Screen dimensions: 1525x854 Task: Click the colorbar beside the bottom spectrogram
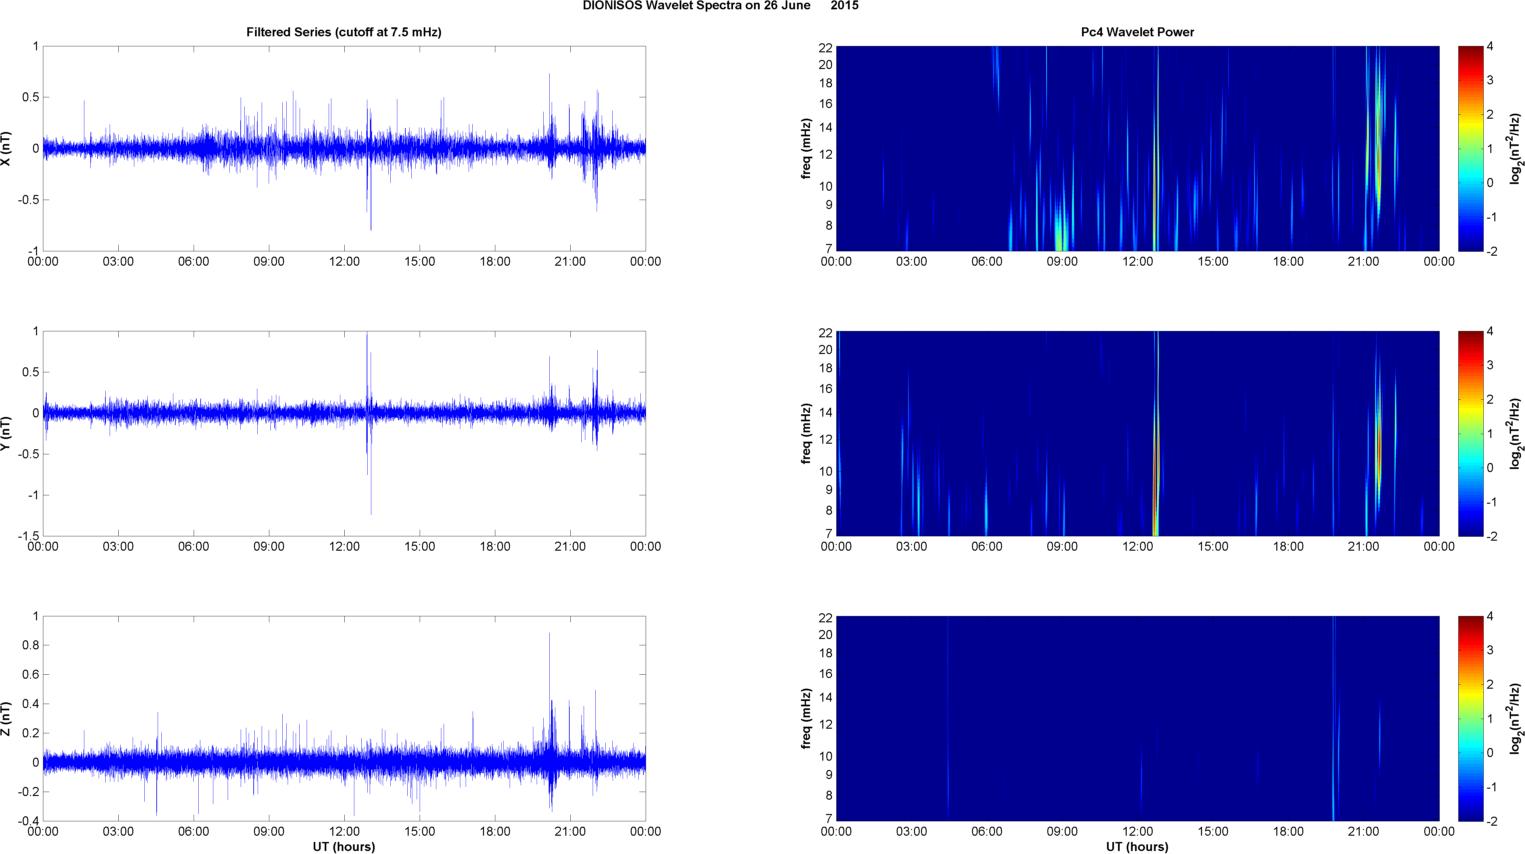1470,718
